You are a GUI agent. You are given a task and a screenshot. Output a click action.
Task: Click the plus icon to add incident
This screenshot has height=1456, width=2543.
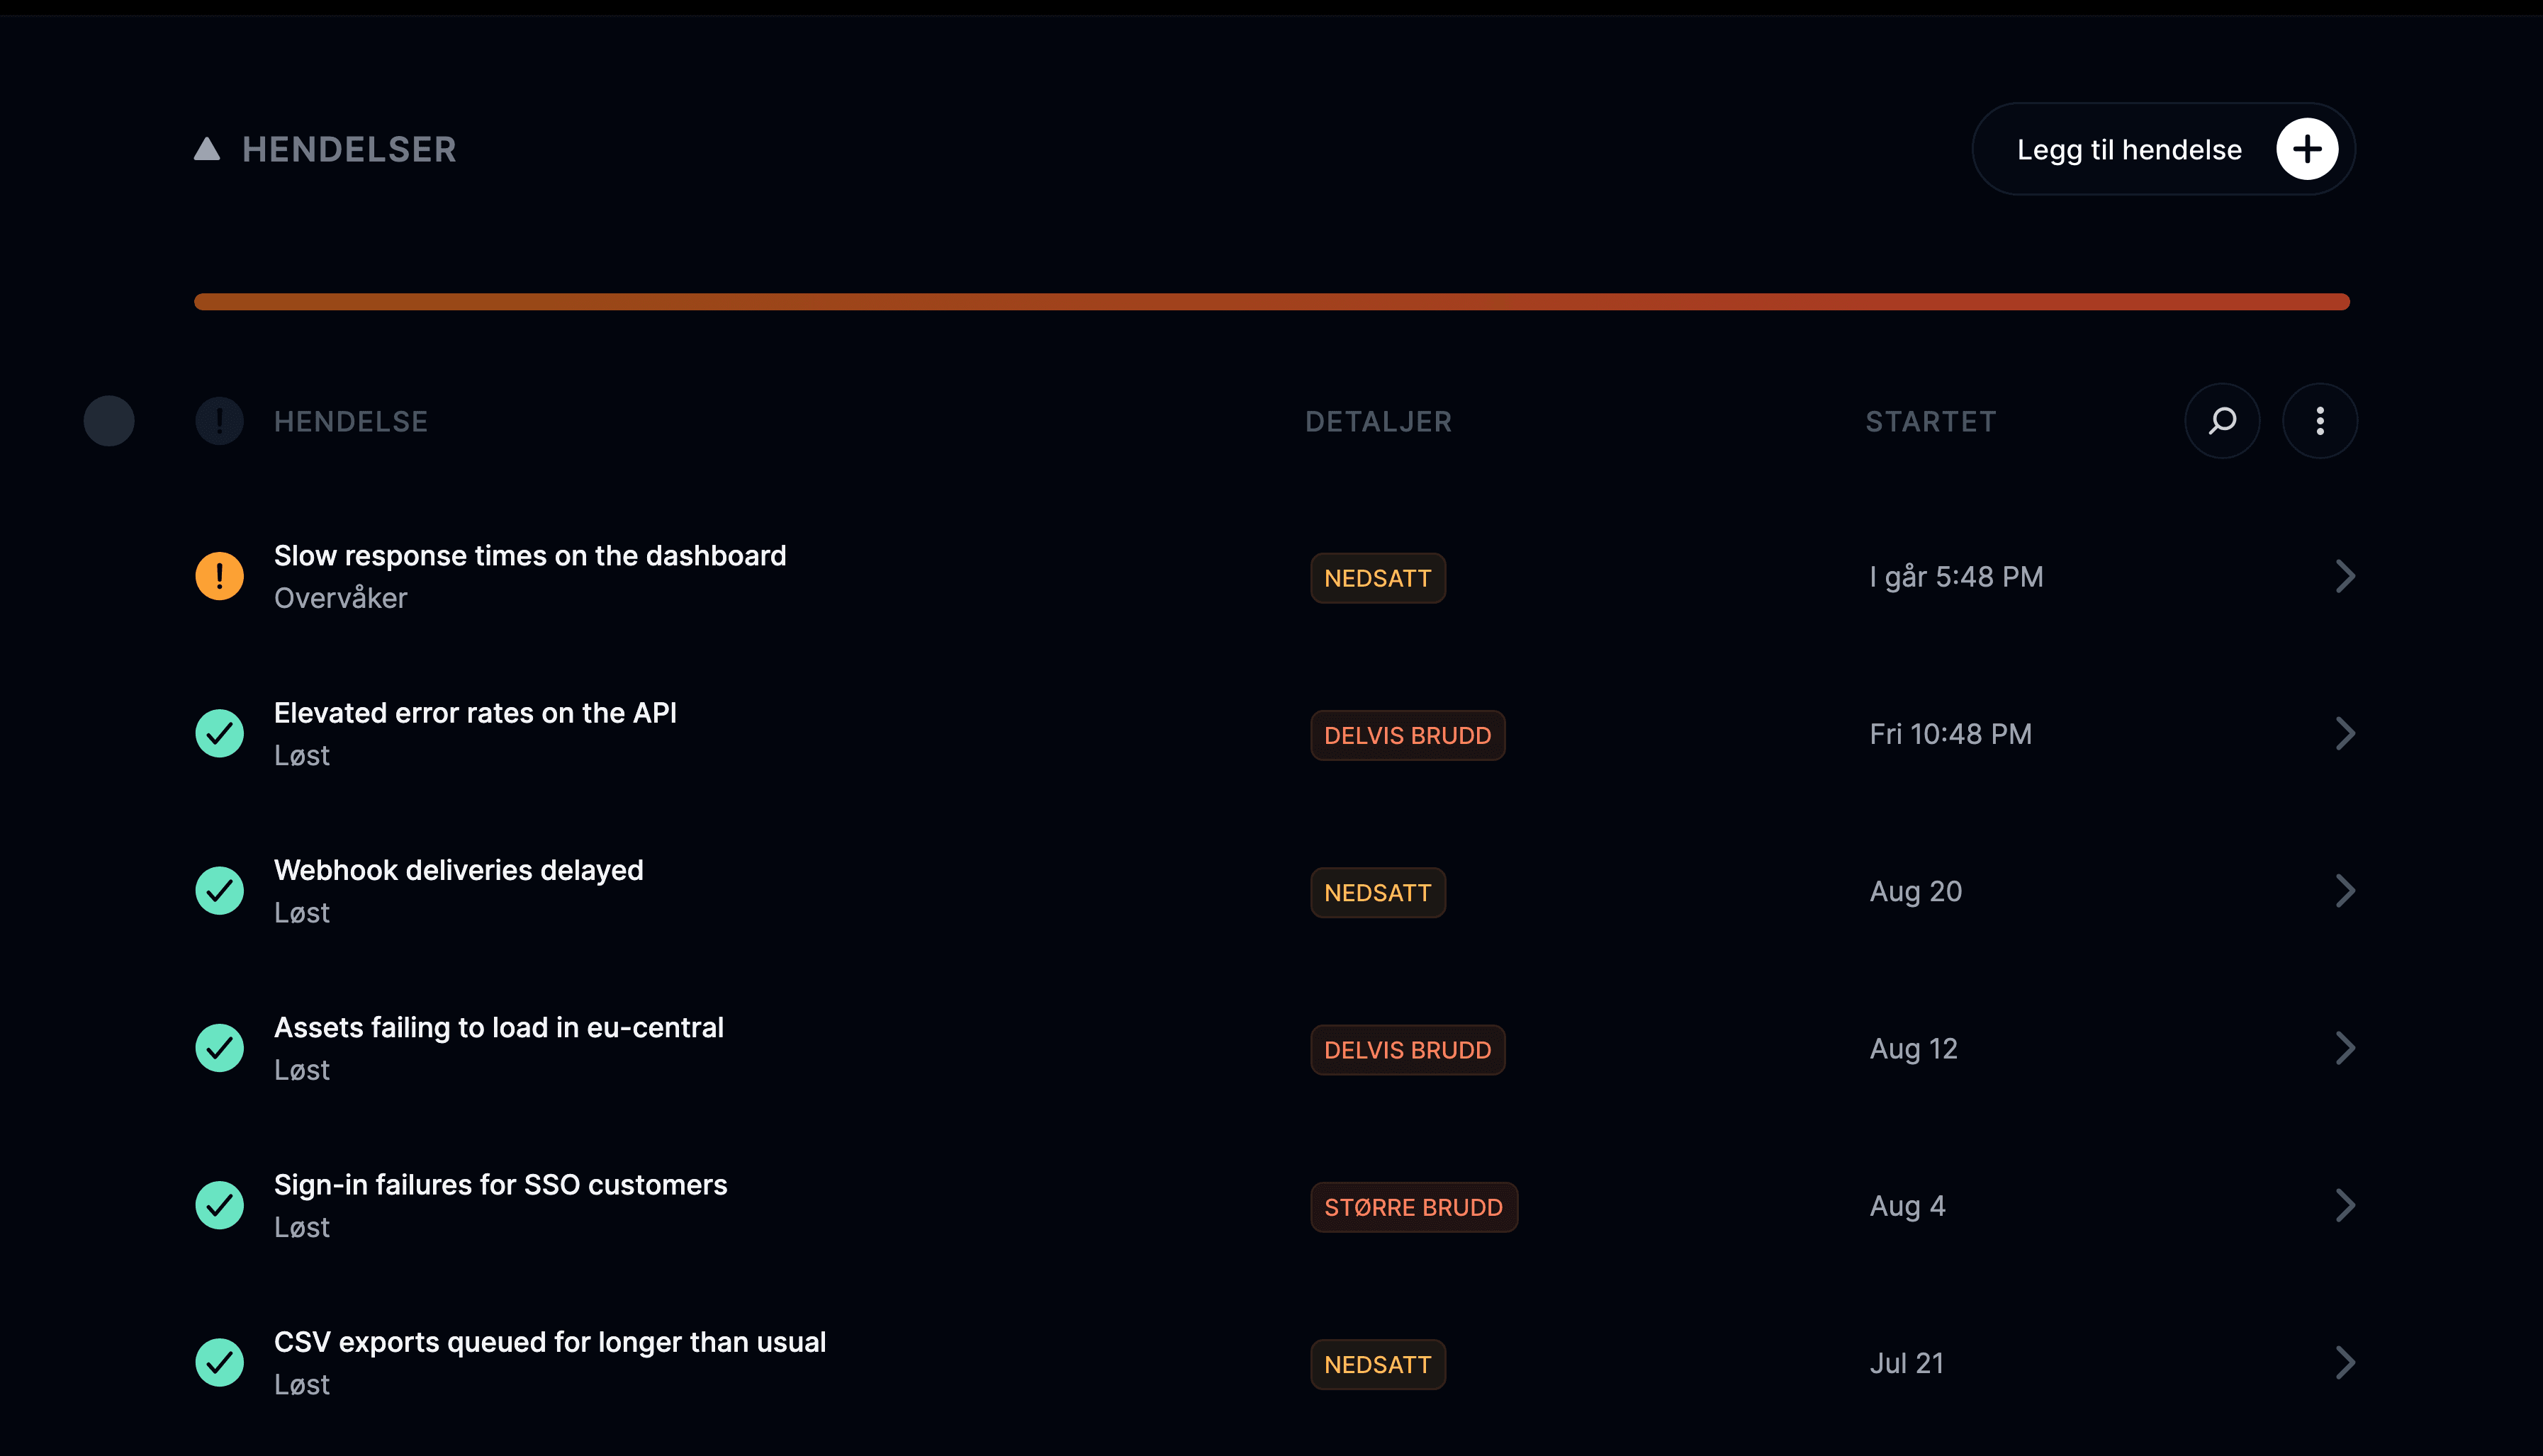tap(2307, 149)
